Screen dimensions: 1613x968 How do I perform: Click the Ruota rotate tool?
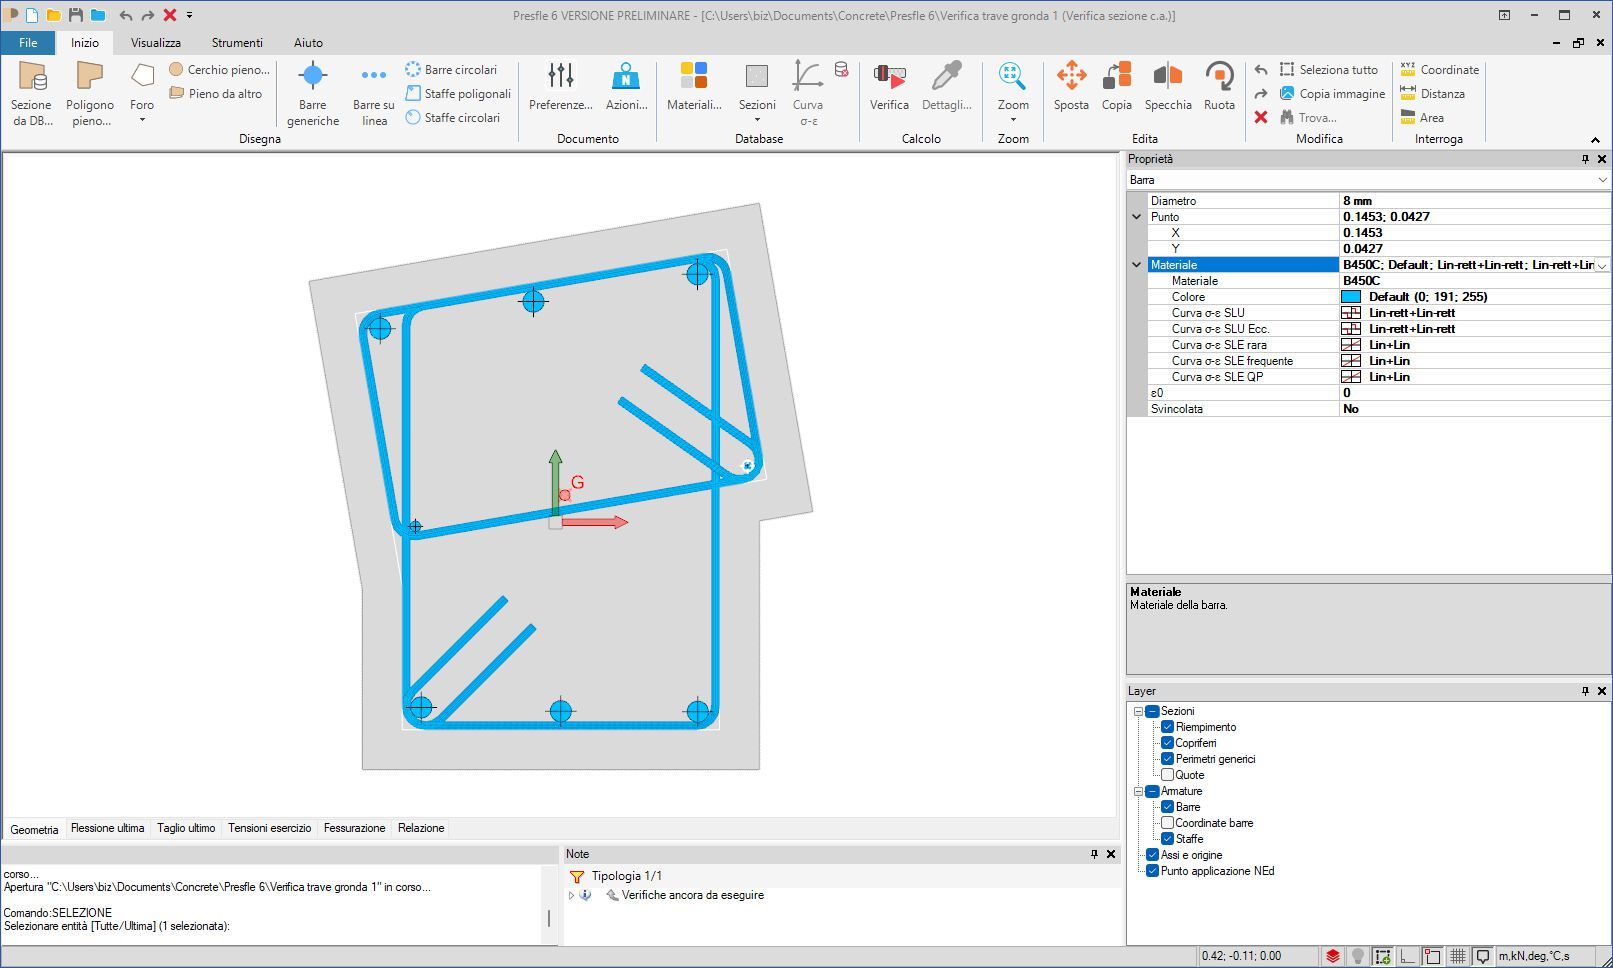[x=1219, y=87]
